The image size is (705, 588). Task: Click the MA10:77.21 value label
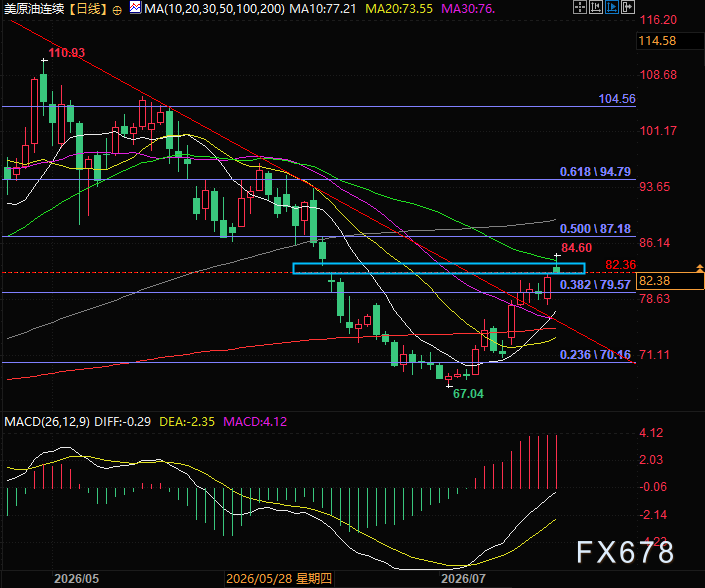coord(323,9)
